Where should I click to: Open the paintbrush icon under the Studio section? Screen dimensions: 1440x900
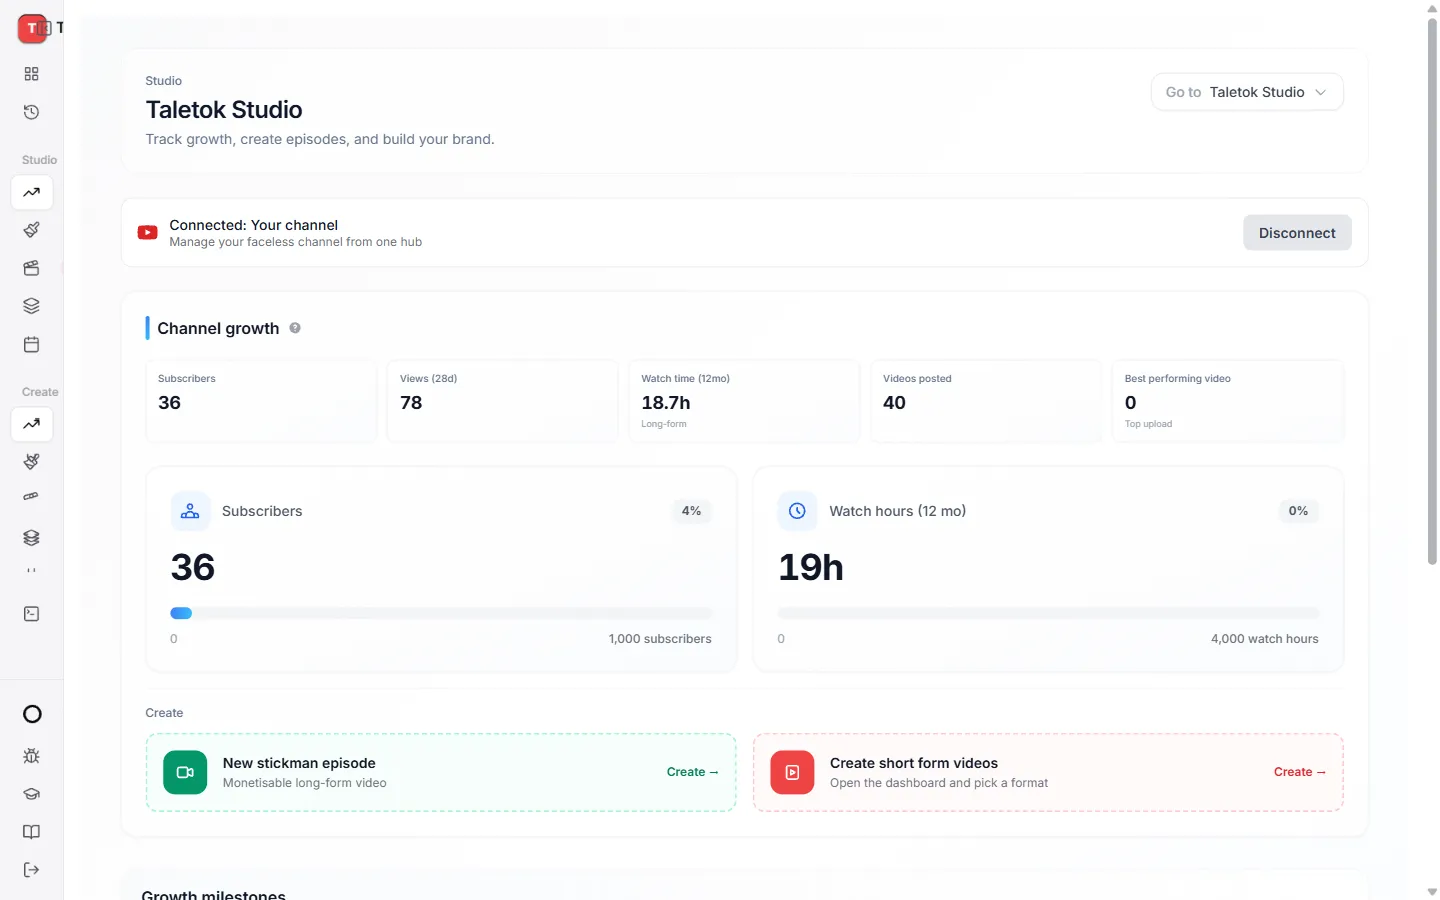coord(32,230)
